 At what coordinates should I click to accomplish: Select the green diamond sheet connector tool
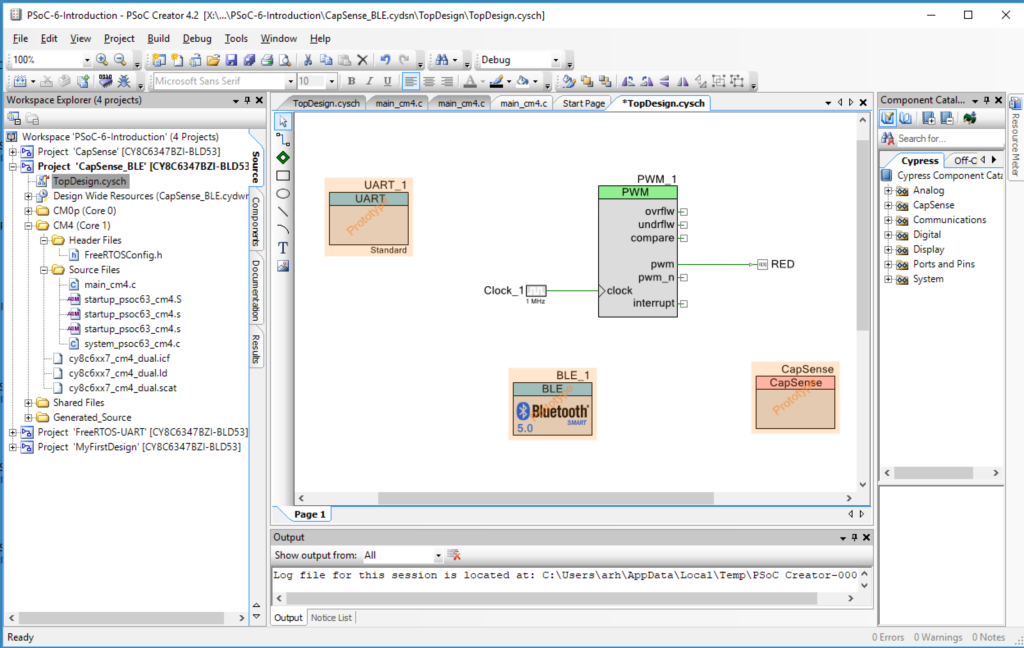tap(283, 157)
